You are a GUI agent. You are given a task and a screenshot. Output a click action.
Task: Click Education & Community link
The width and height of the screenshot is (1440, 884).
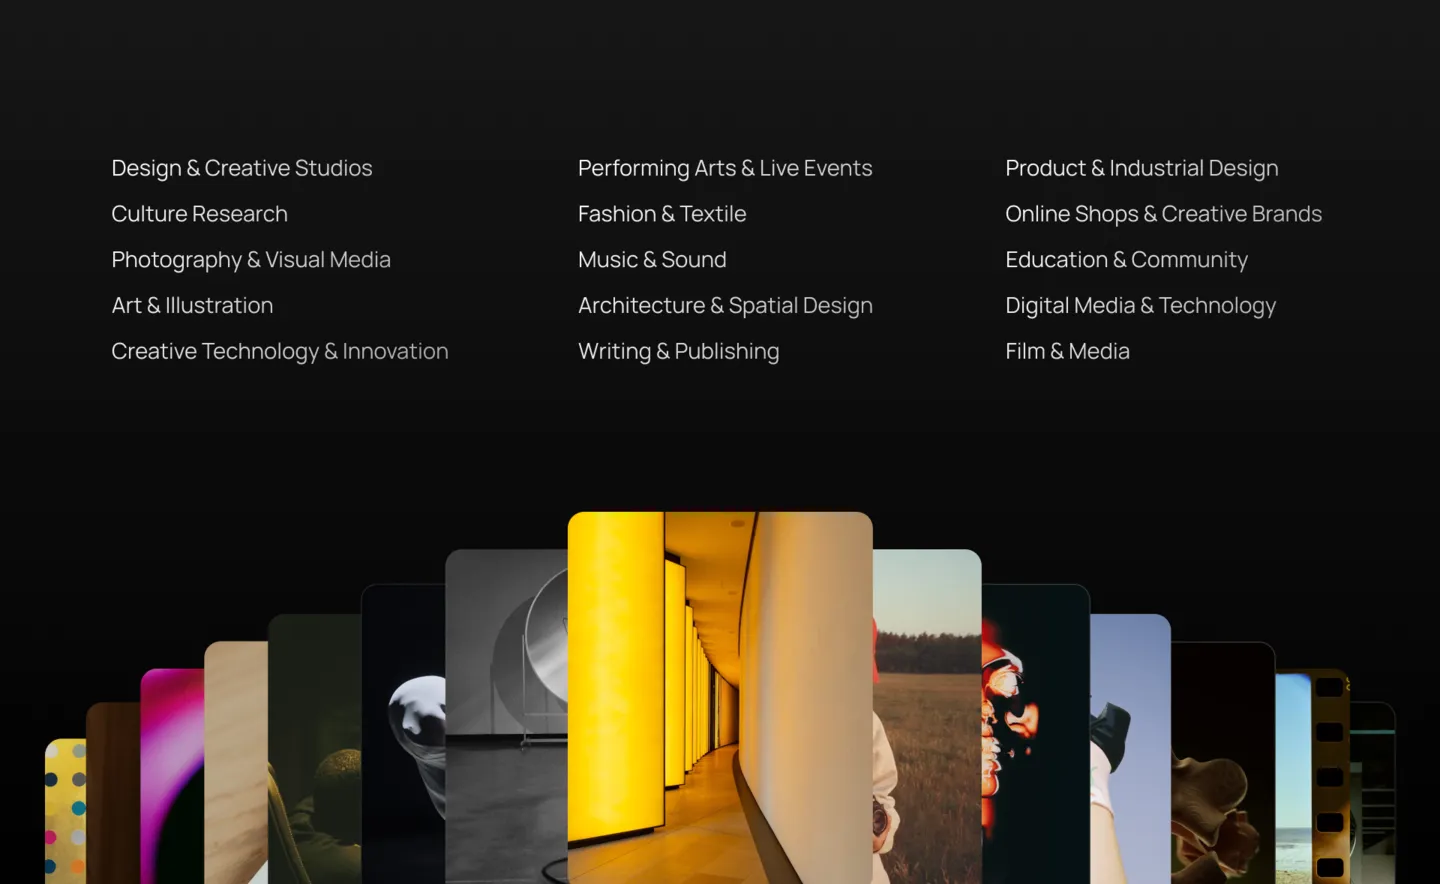(x=1126, y=260)
